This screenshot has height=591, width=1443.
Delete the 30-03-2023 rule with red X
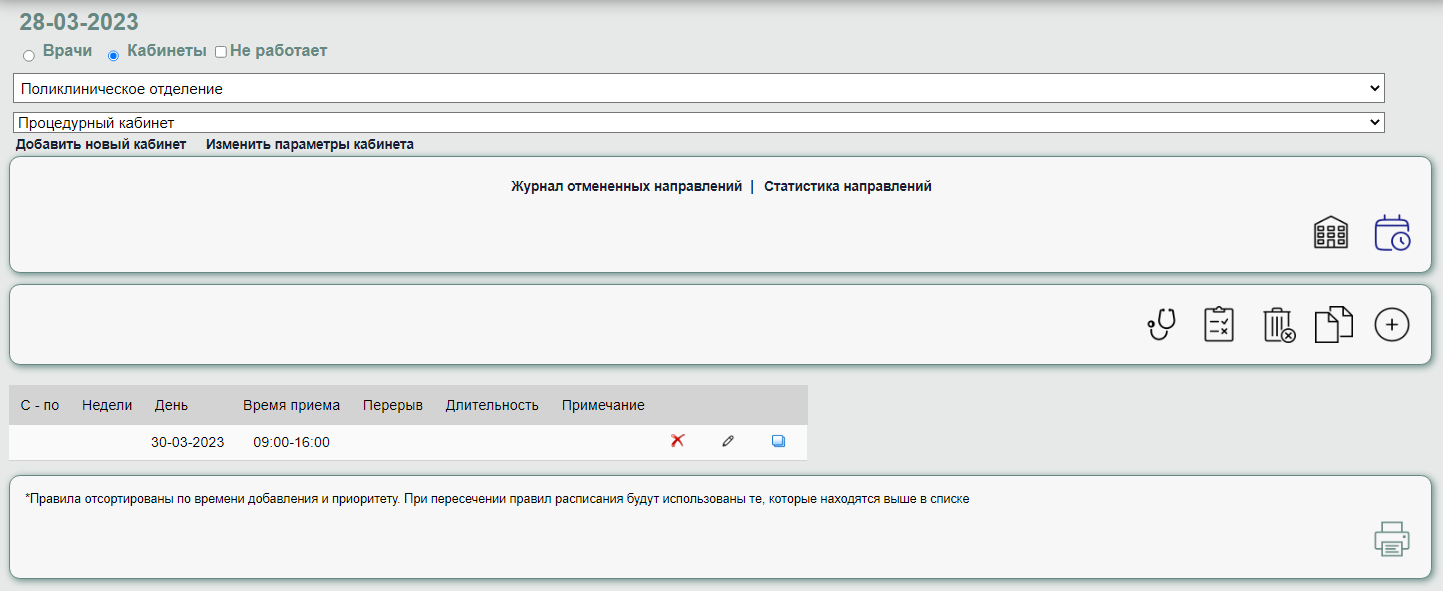(677, 441)
